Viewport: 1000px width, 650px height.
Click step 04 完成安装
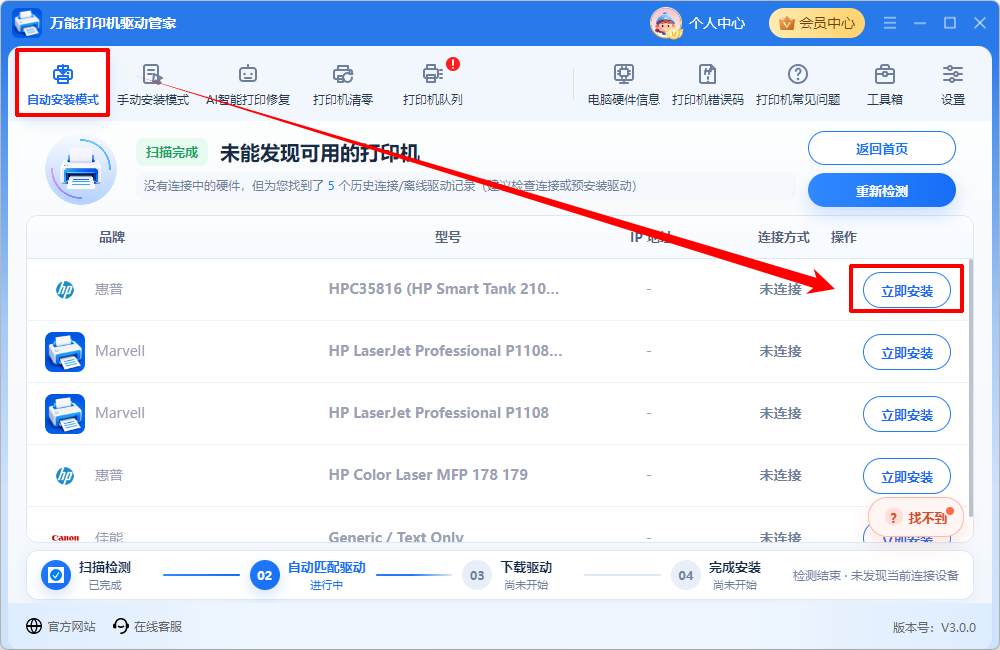716,575
